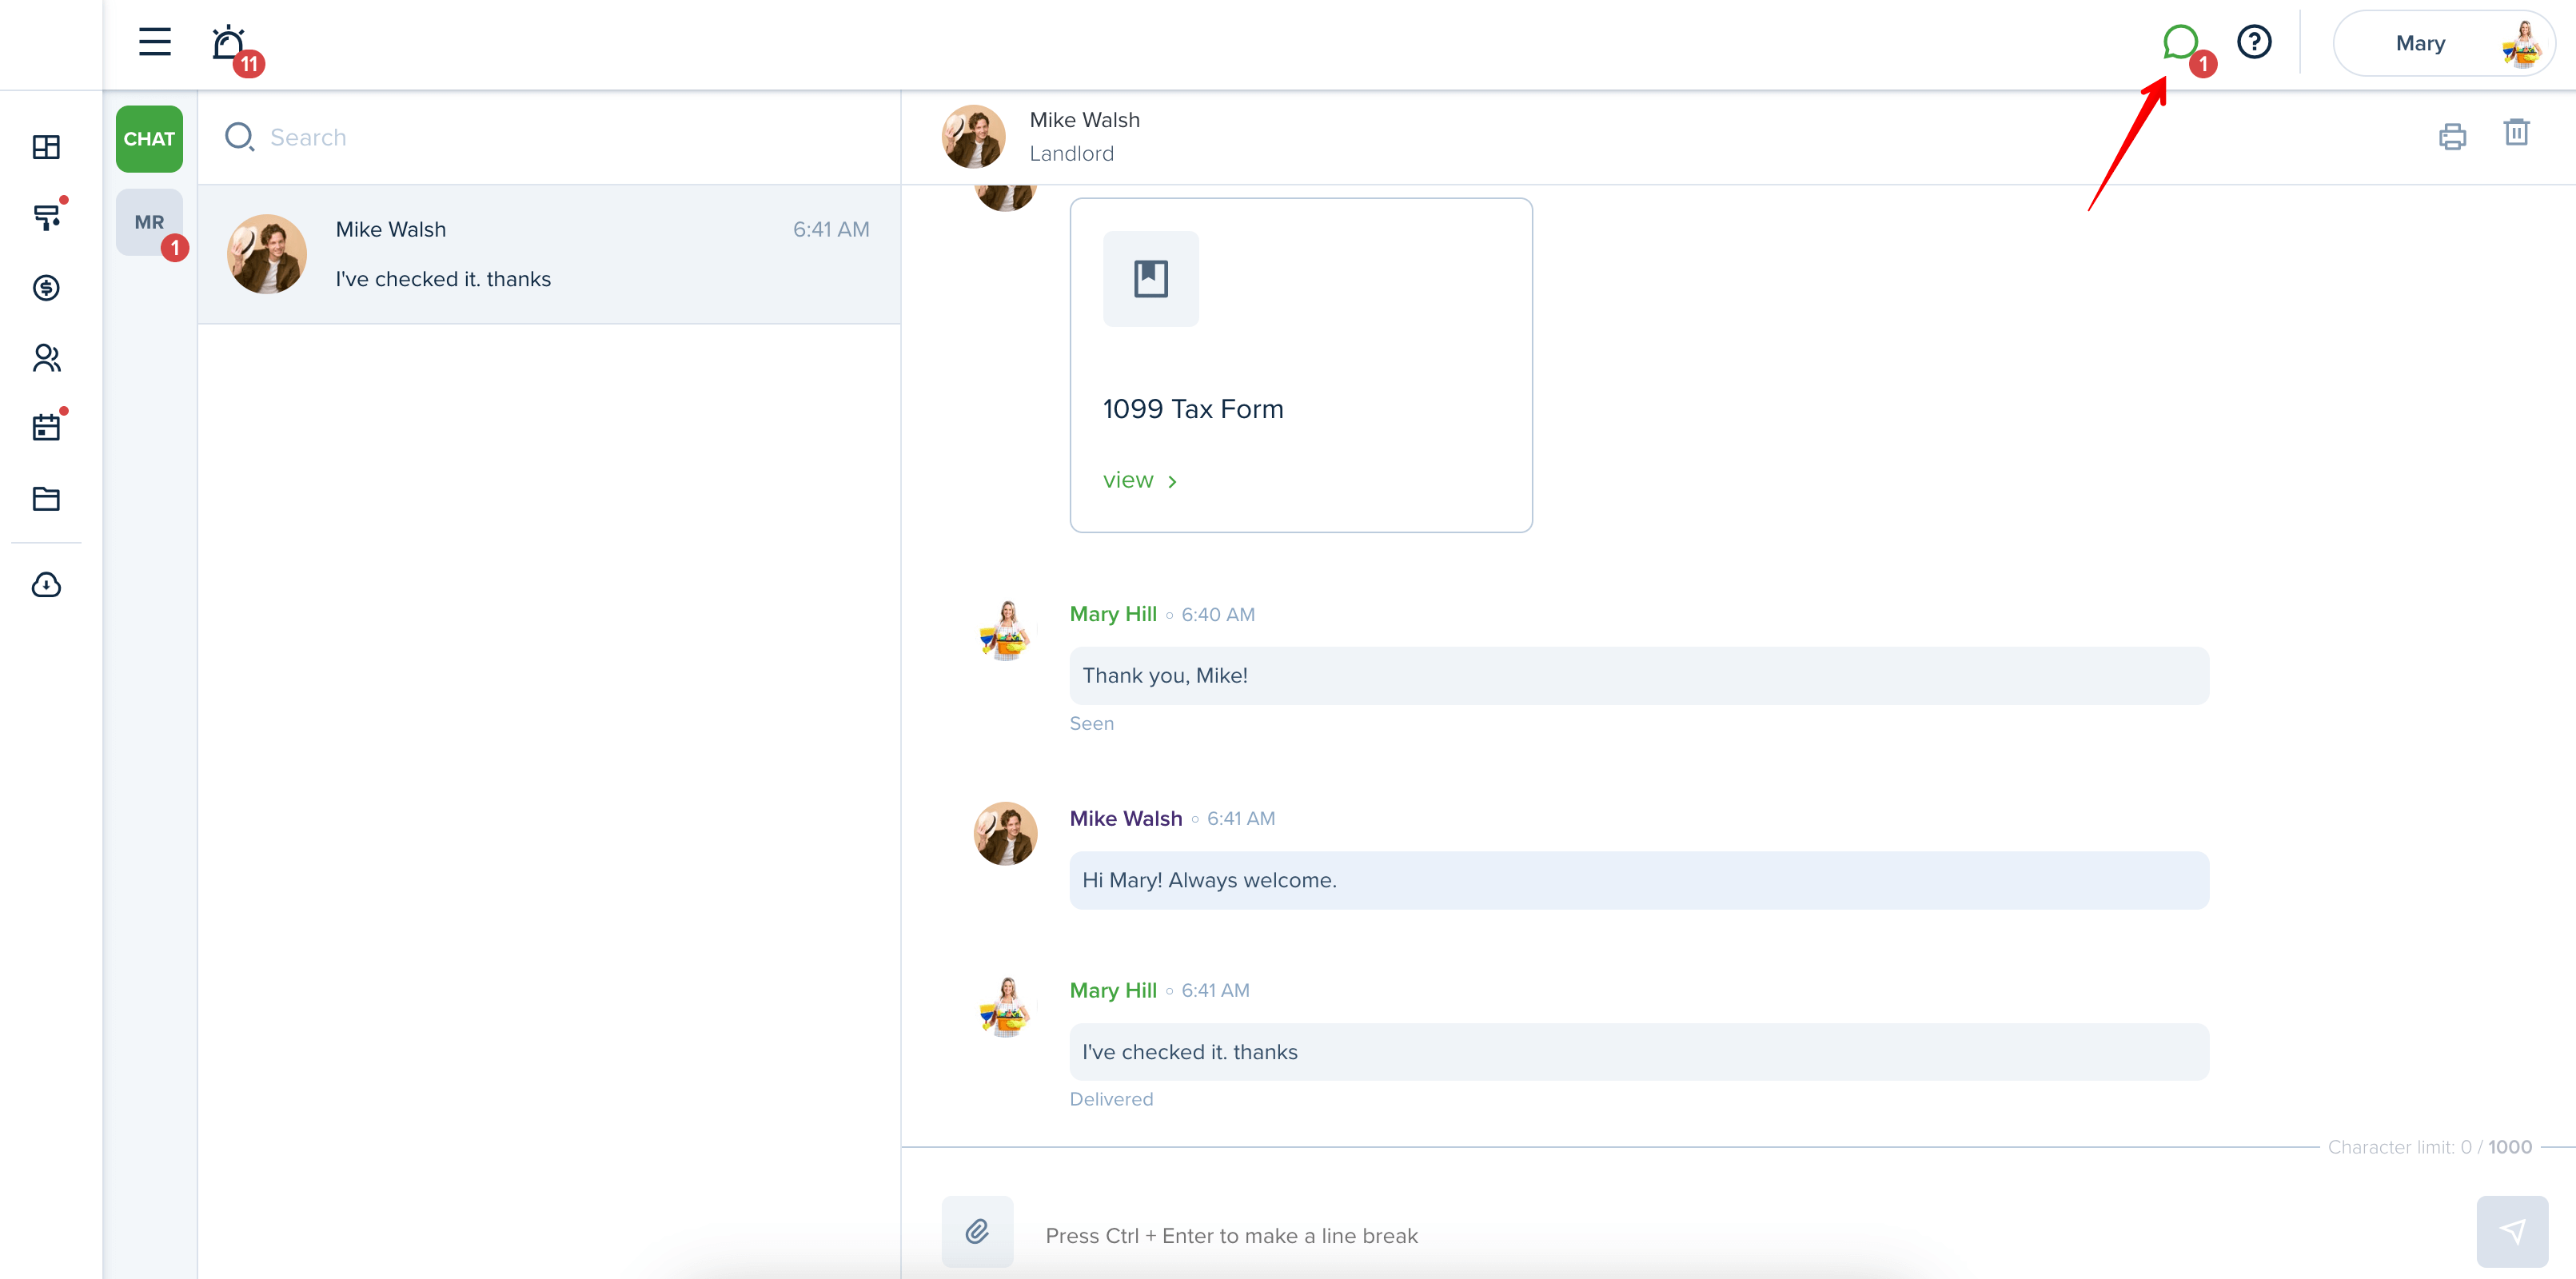Click I've checked it. thanks message bubble
Screen dimensions: 2576x1279
[x=1639, y=1052]
